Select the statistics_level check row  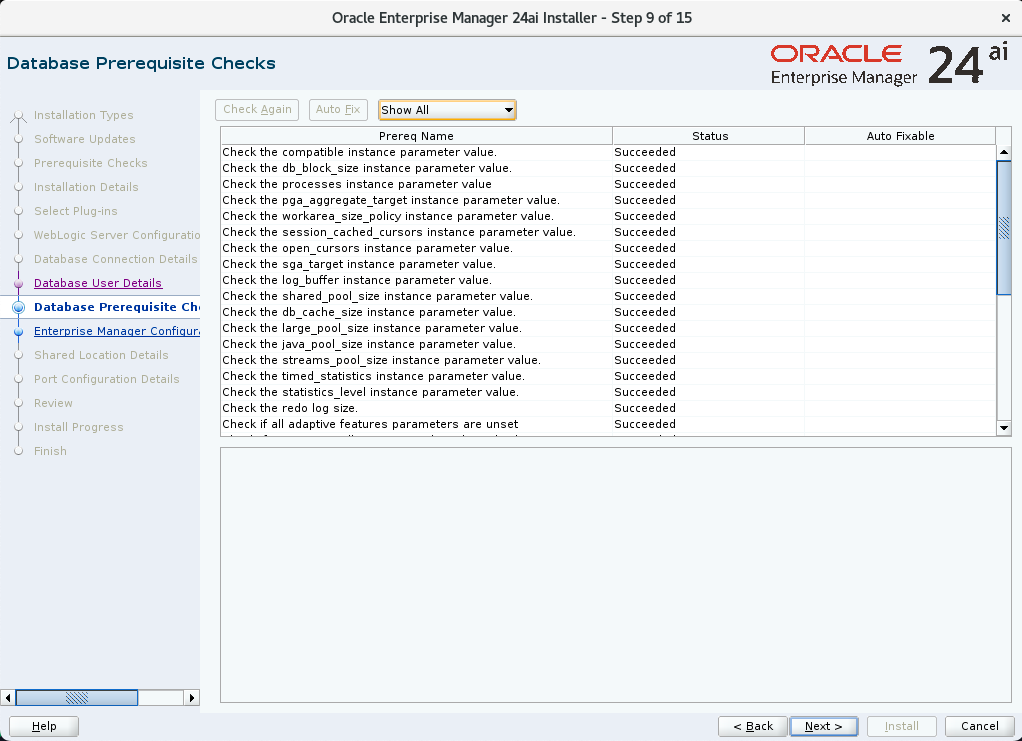tap(608, 392)
